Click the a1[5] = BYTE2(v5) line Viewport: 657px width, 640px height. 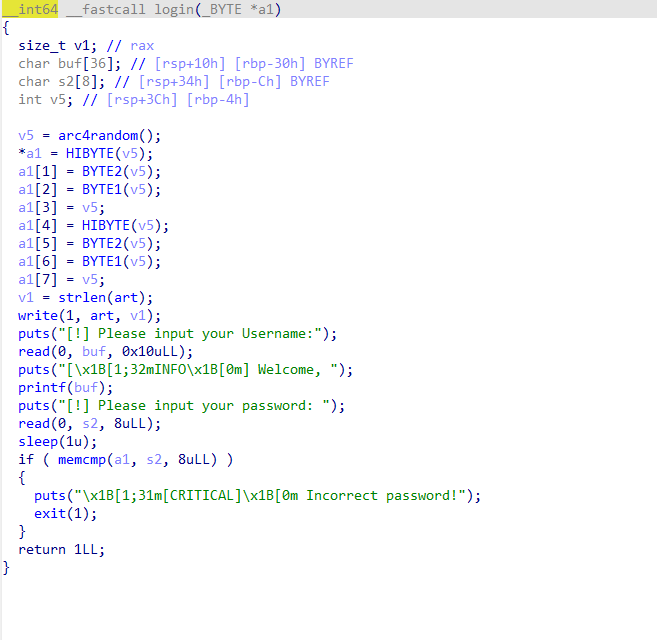(89, 244)
